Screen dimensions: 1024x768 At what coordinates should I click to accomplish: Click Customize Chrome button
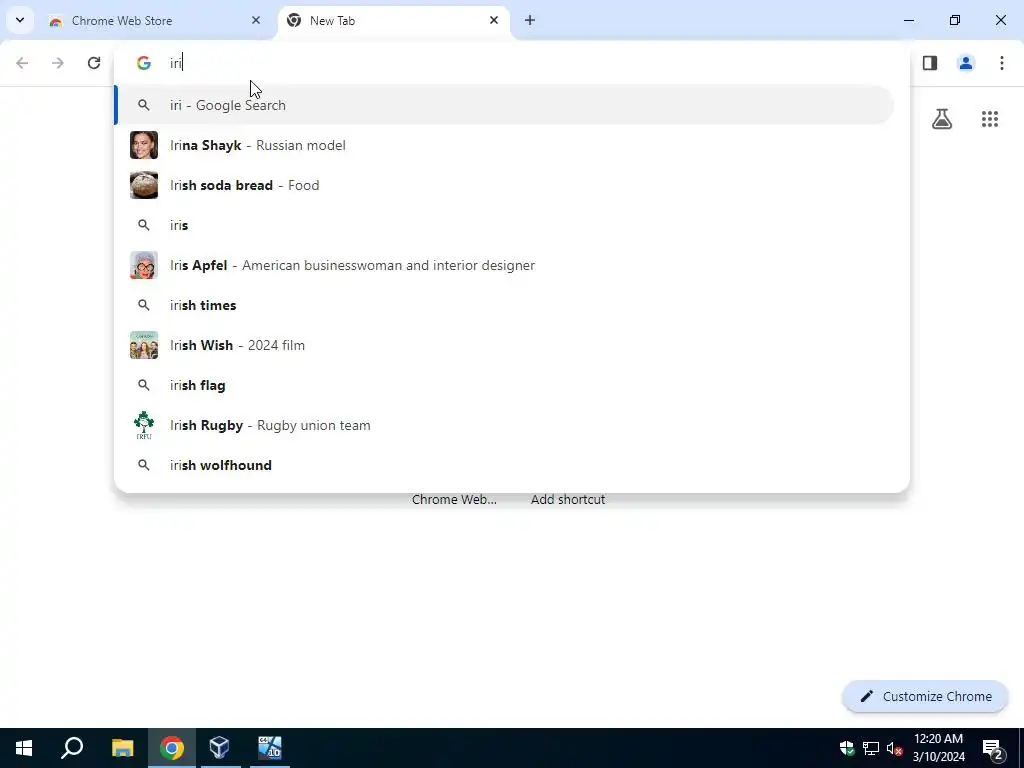pos(925,696)
